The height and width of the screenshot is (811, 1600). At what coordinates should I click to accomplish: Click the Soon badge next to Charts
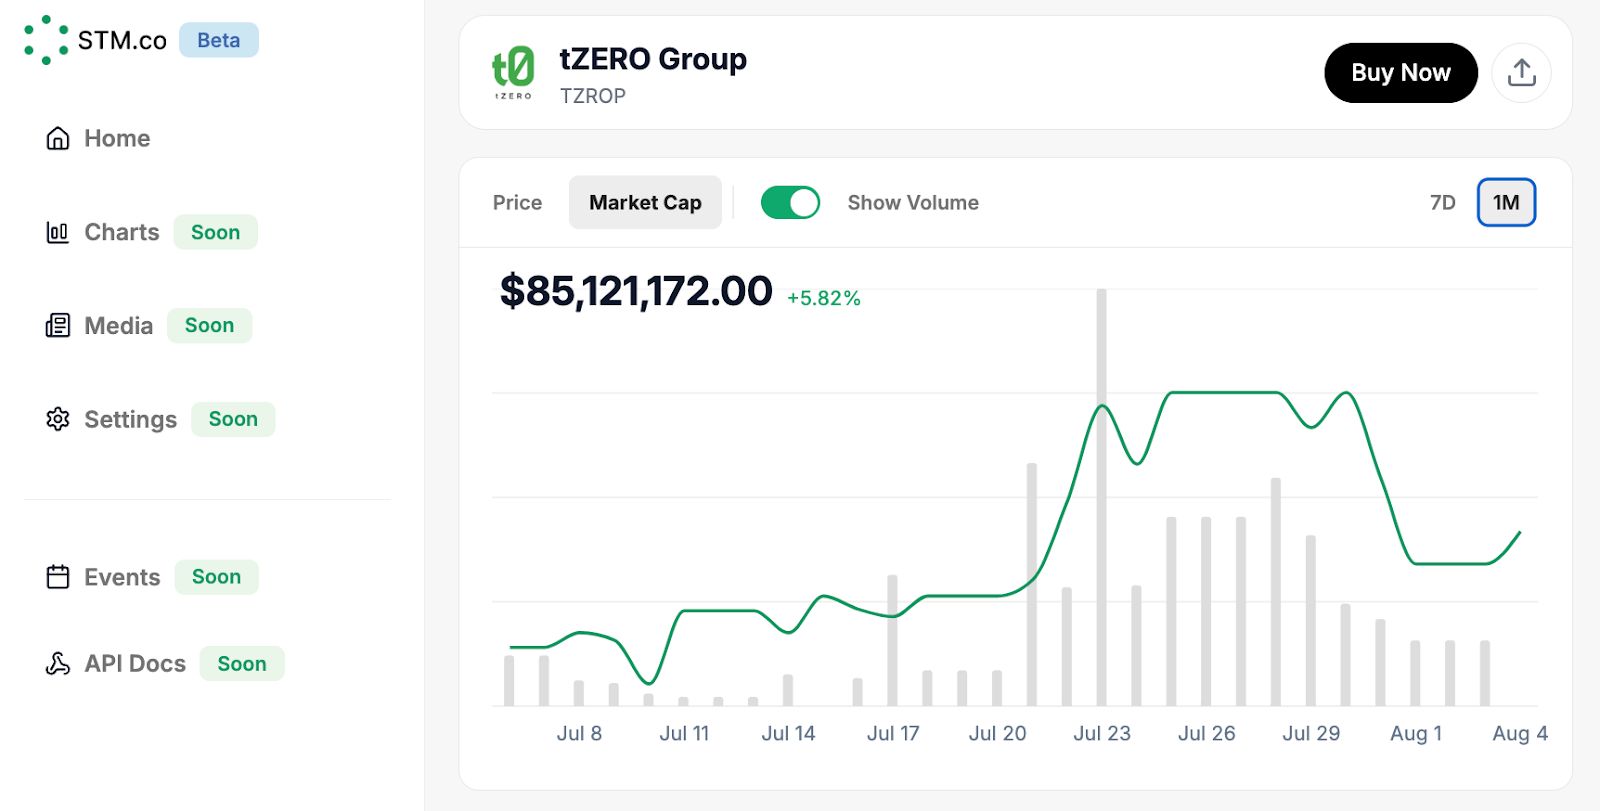(216, 232)
